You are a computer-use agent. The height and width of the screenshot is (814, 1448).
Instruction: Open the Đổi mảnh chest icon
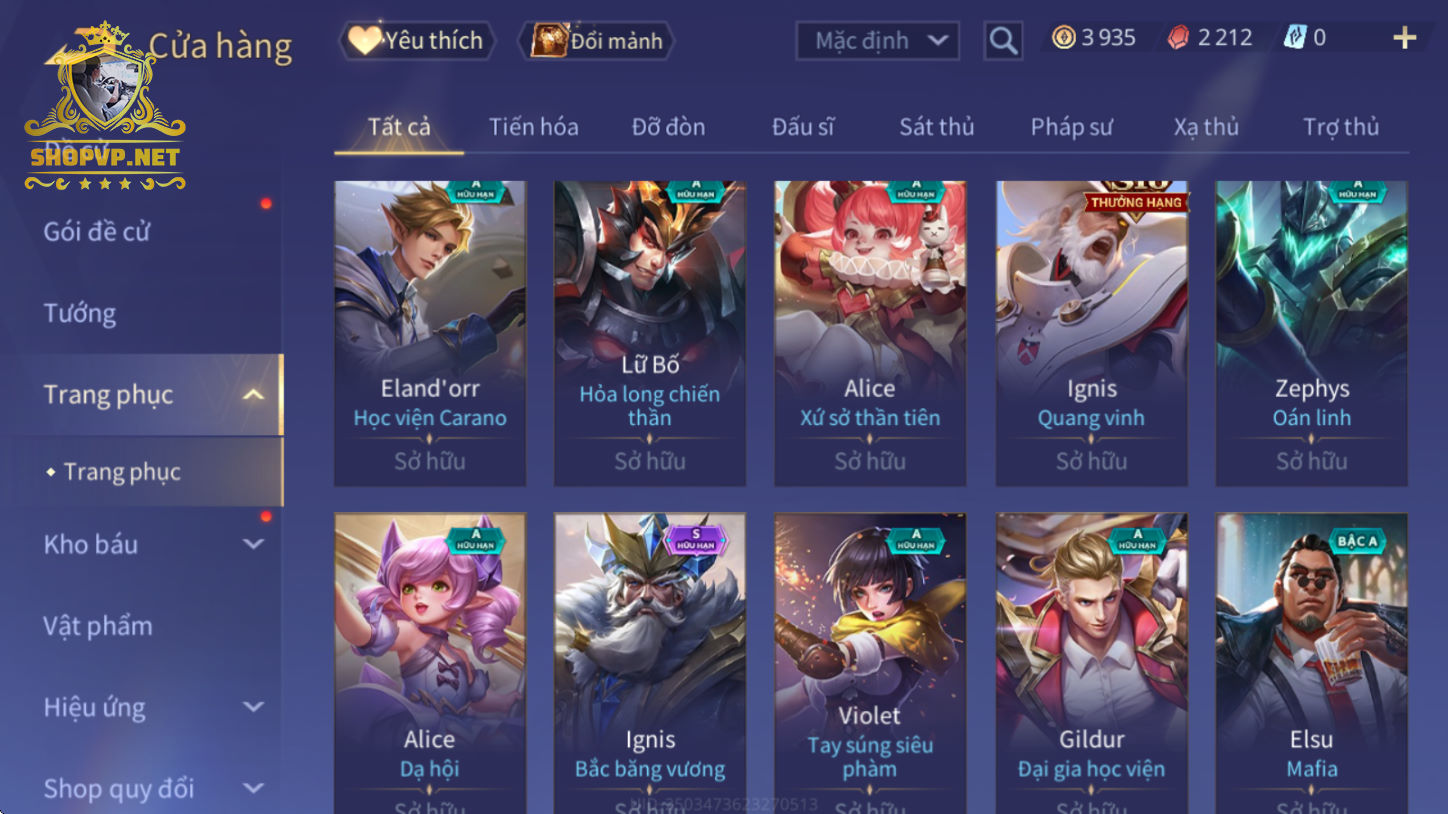[549, 40]
